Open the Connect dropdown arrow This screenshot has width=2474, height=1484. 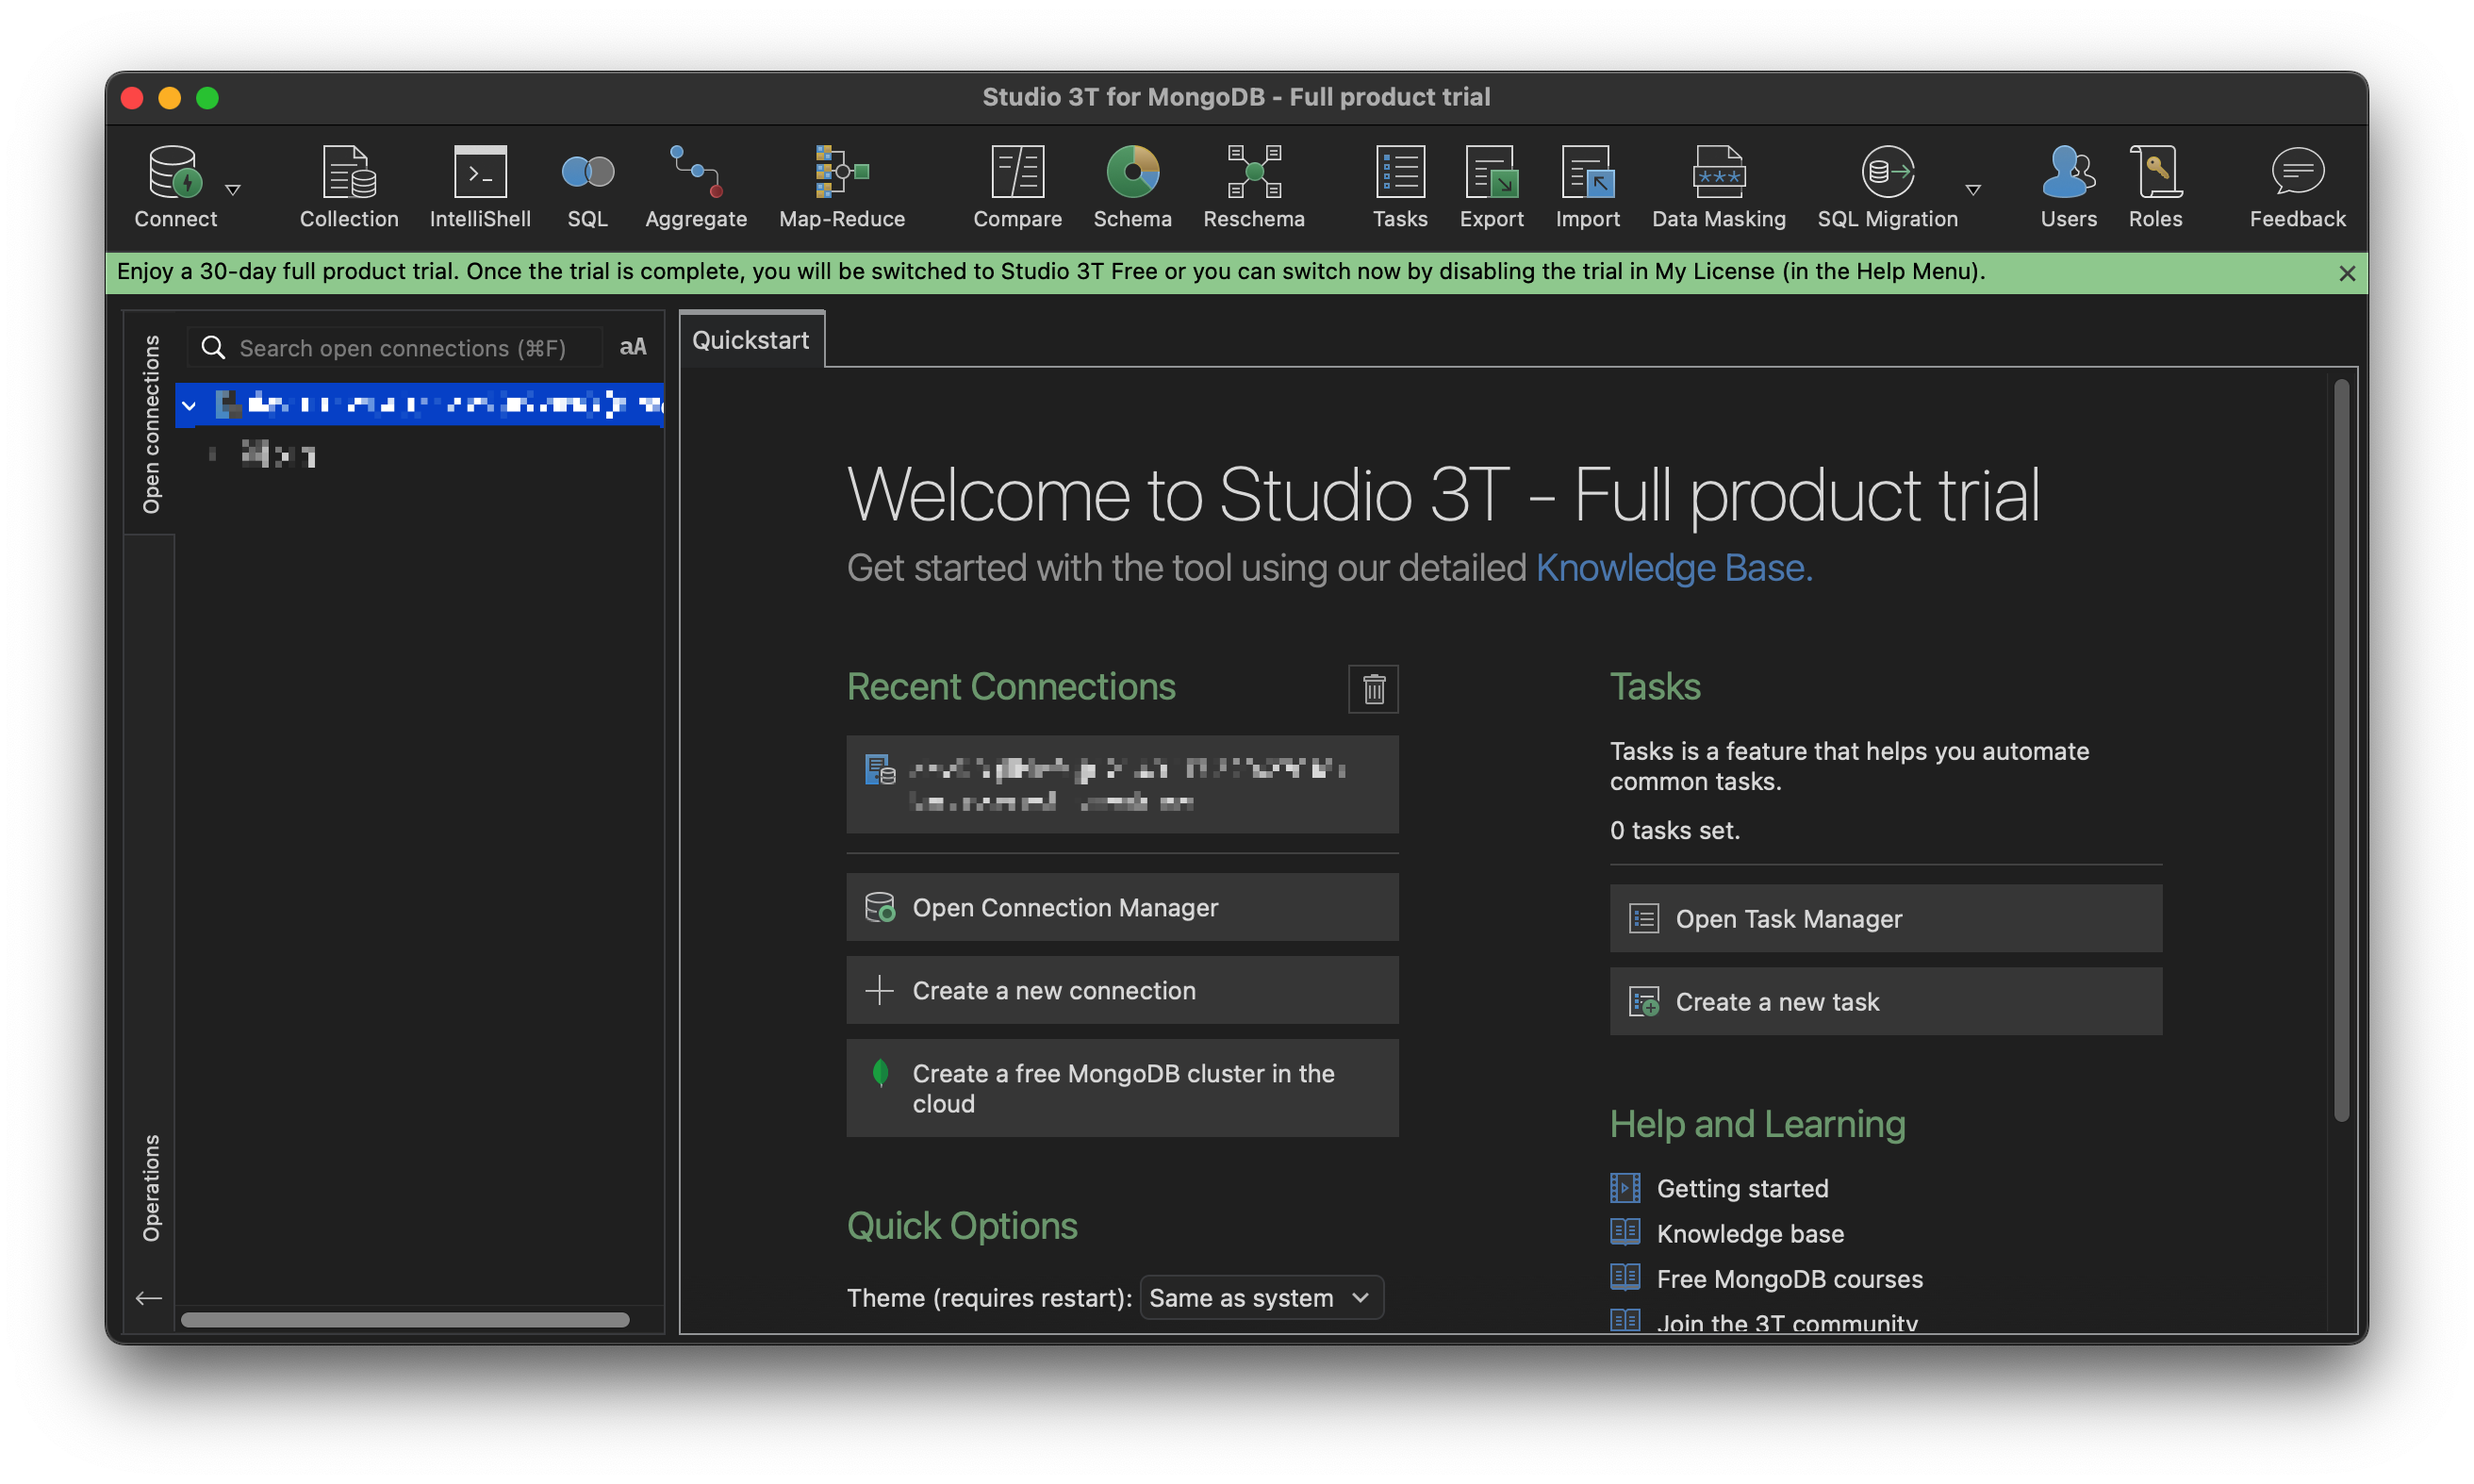tap(233, 189)
